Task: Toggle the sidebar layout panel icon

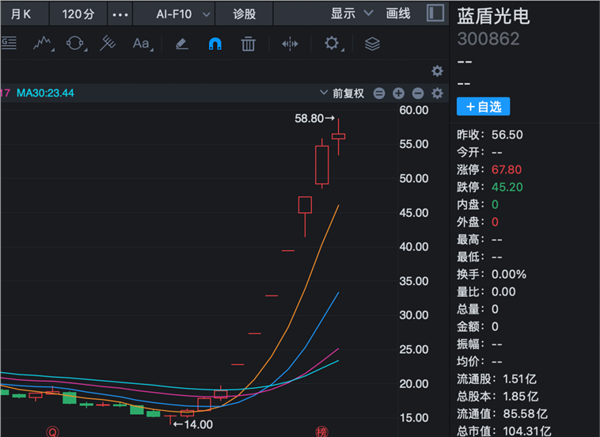Action: point(435,13)
